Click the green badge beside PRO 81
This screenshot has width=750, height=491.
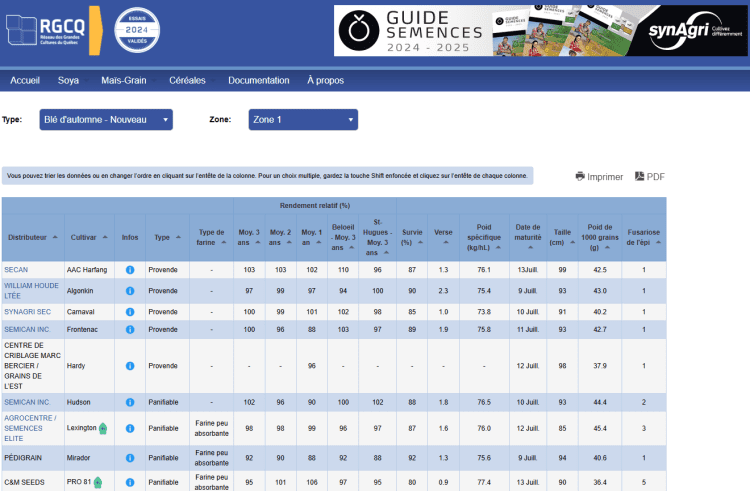pyautogui.click(x=98, y=482)
